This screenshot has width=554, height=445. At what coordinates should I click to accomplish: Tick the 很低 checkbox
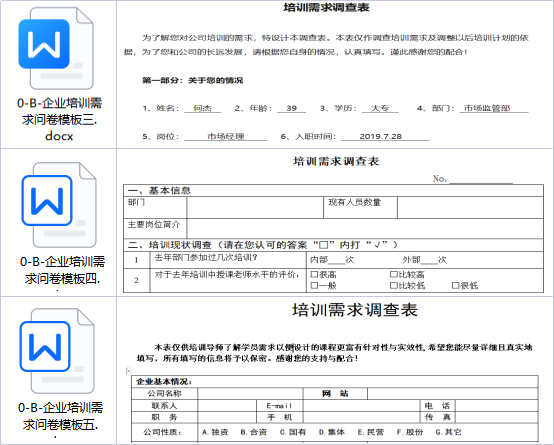tap(455, 286)
